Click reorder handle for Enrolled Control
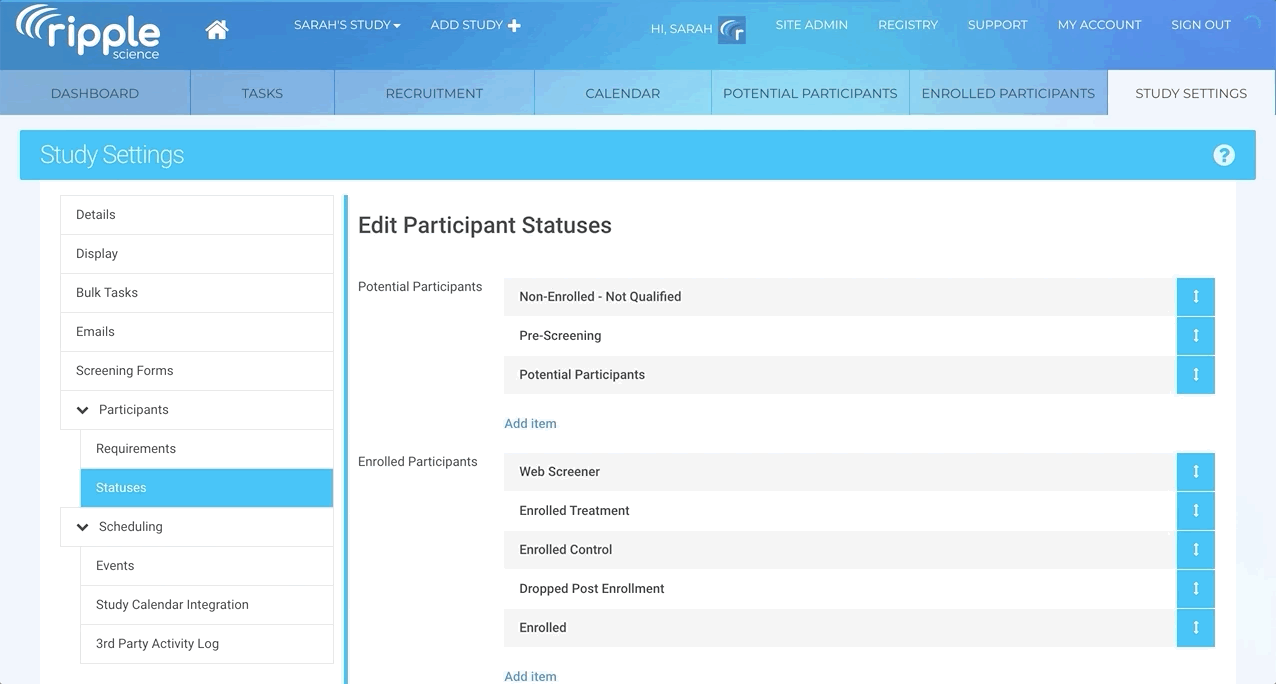 1195,550
